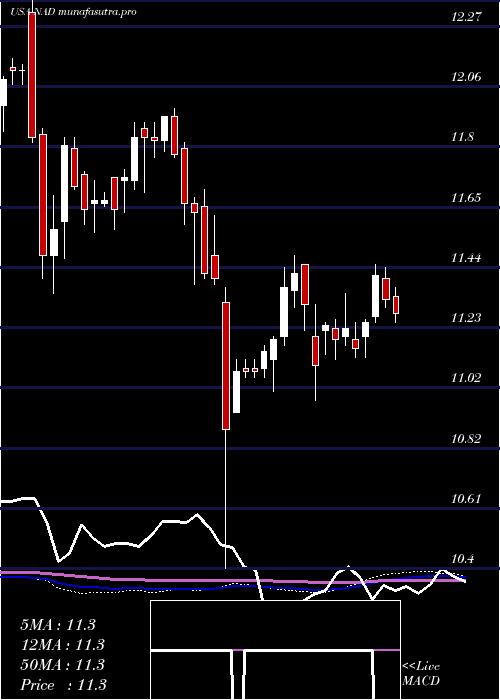Click the 11.65 price axis label
The image size is (500, 700).
click(x=467, y=198)
